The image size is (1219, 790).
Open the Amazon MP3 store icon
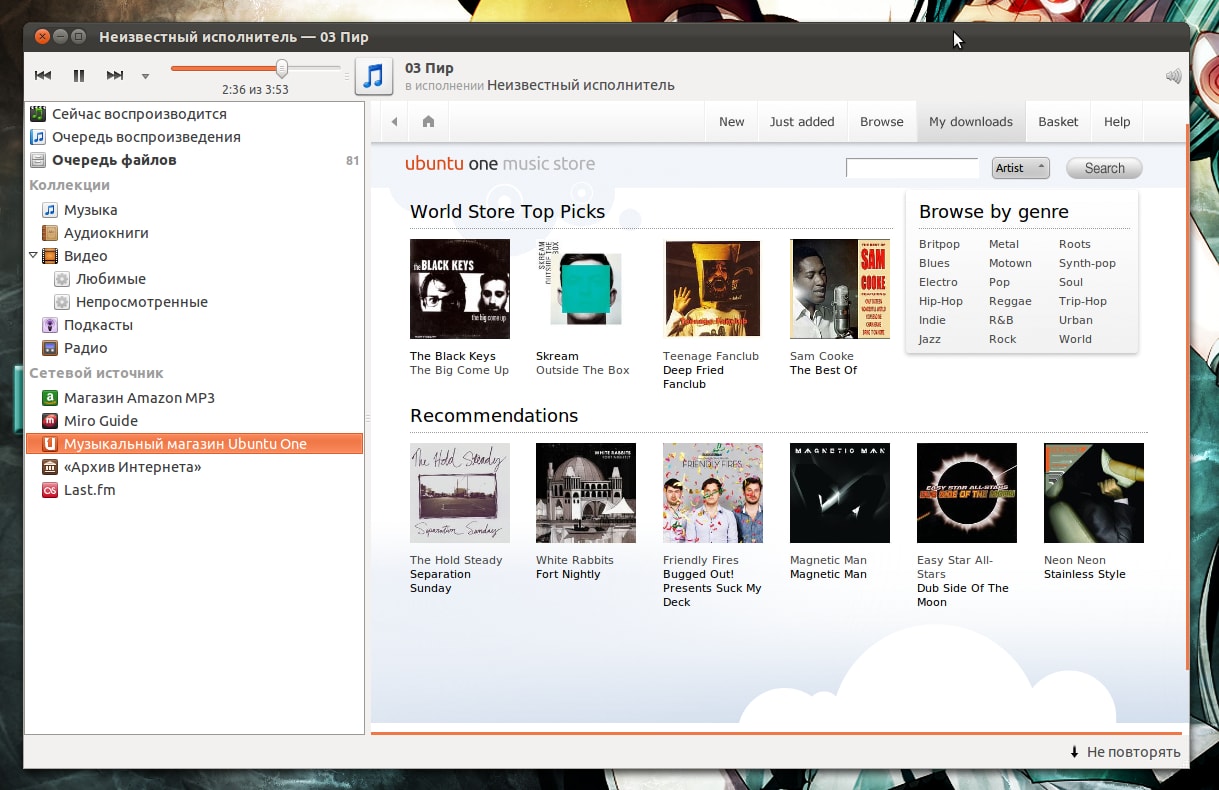[50, 398]
